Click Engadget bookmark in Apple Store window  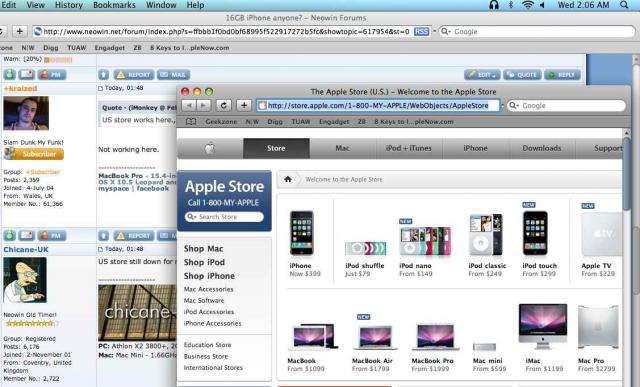click(334, 122)
